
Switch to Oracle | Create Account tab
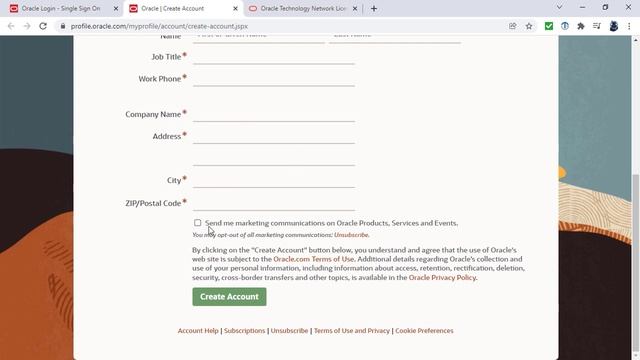182,9
